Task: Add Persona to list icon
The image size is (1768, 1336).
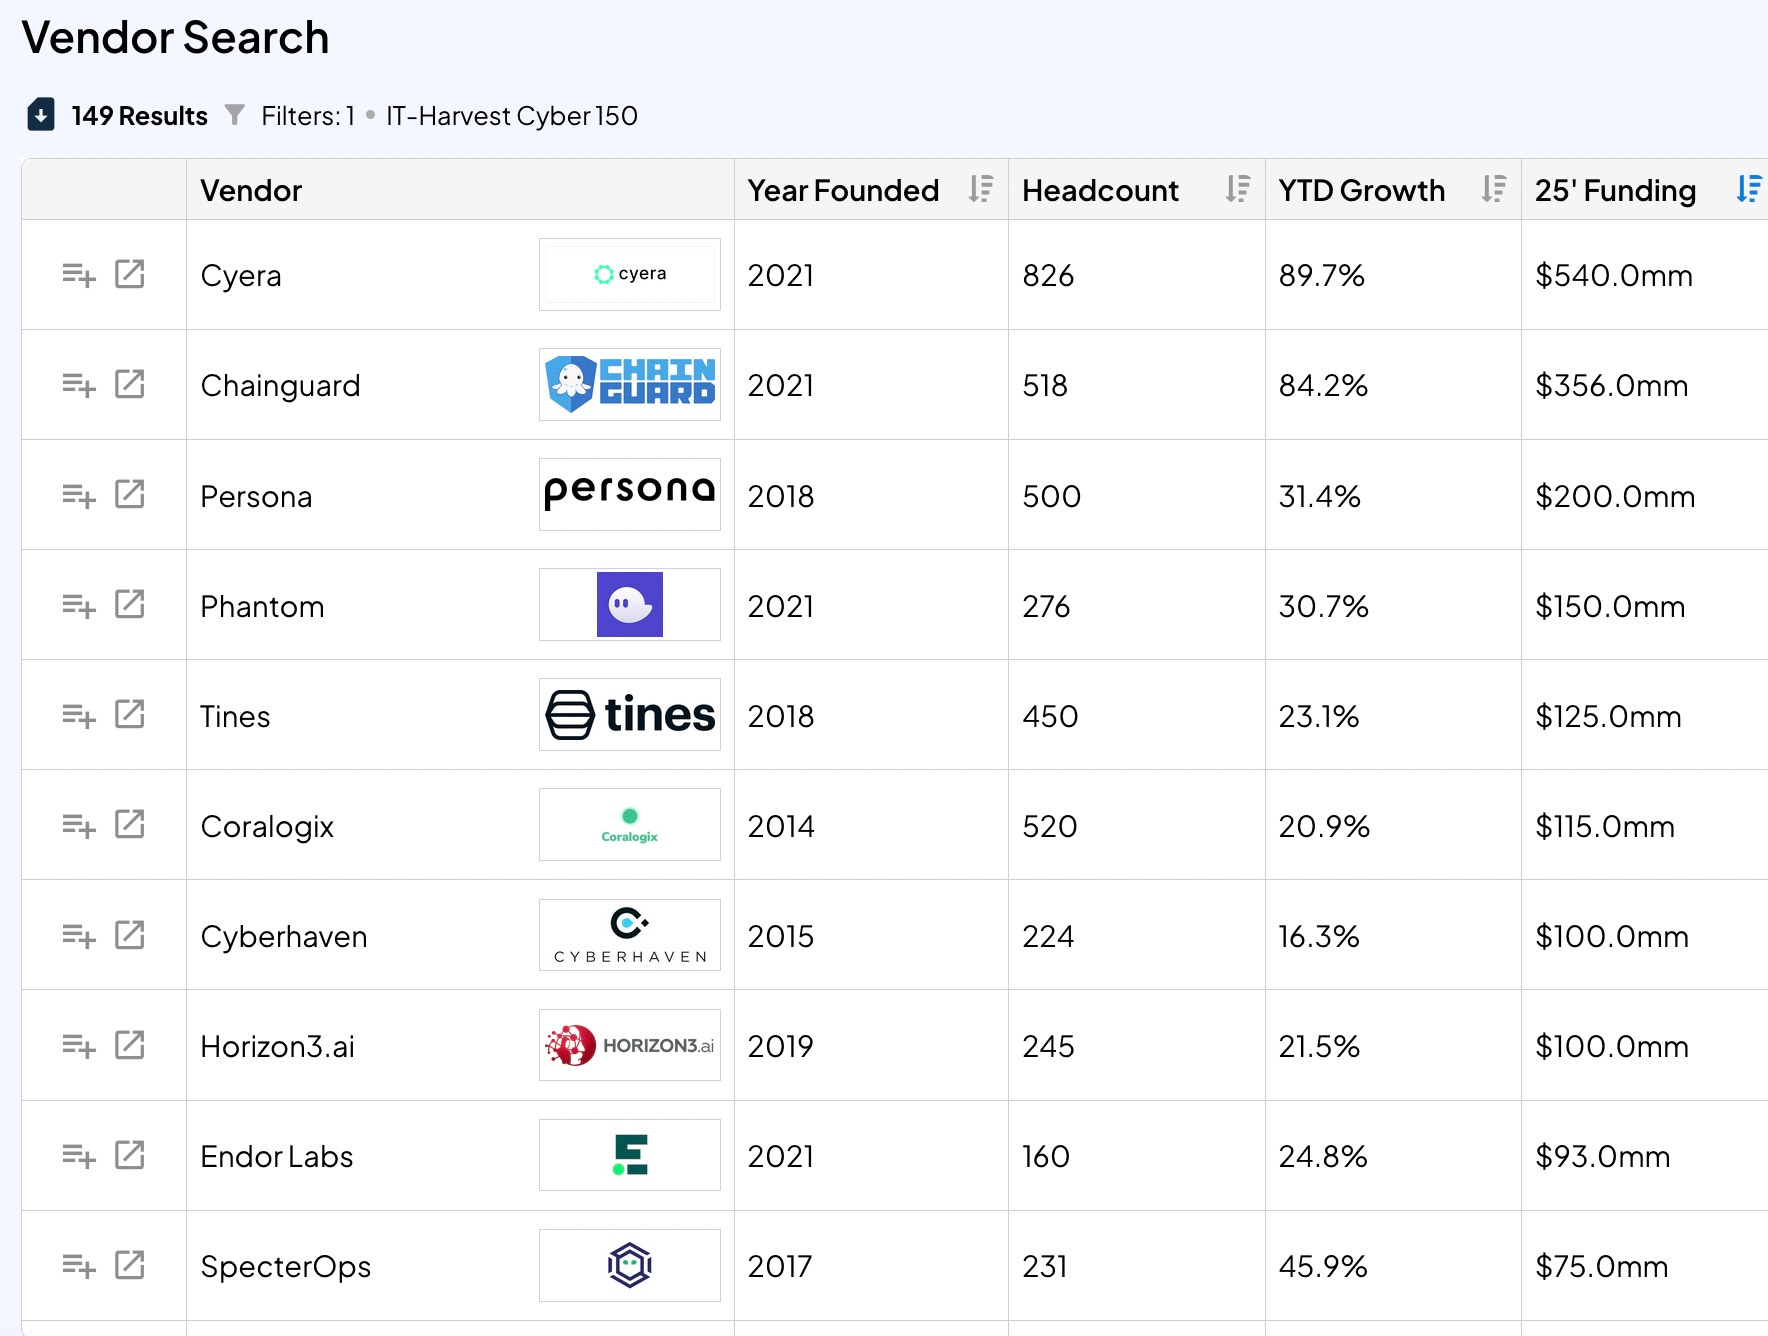Action: 79,495
